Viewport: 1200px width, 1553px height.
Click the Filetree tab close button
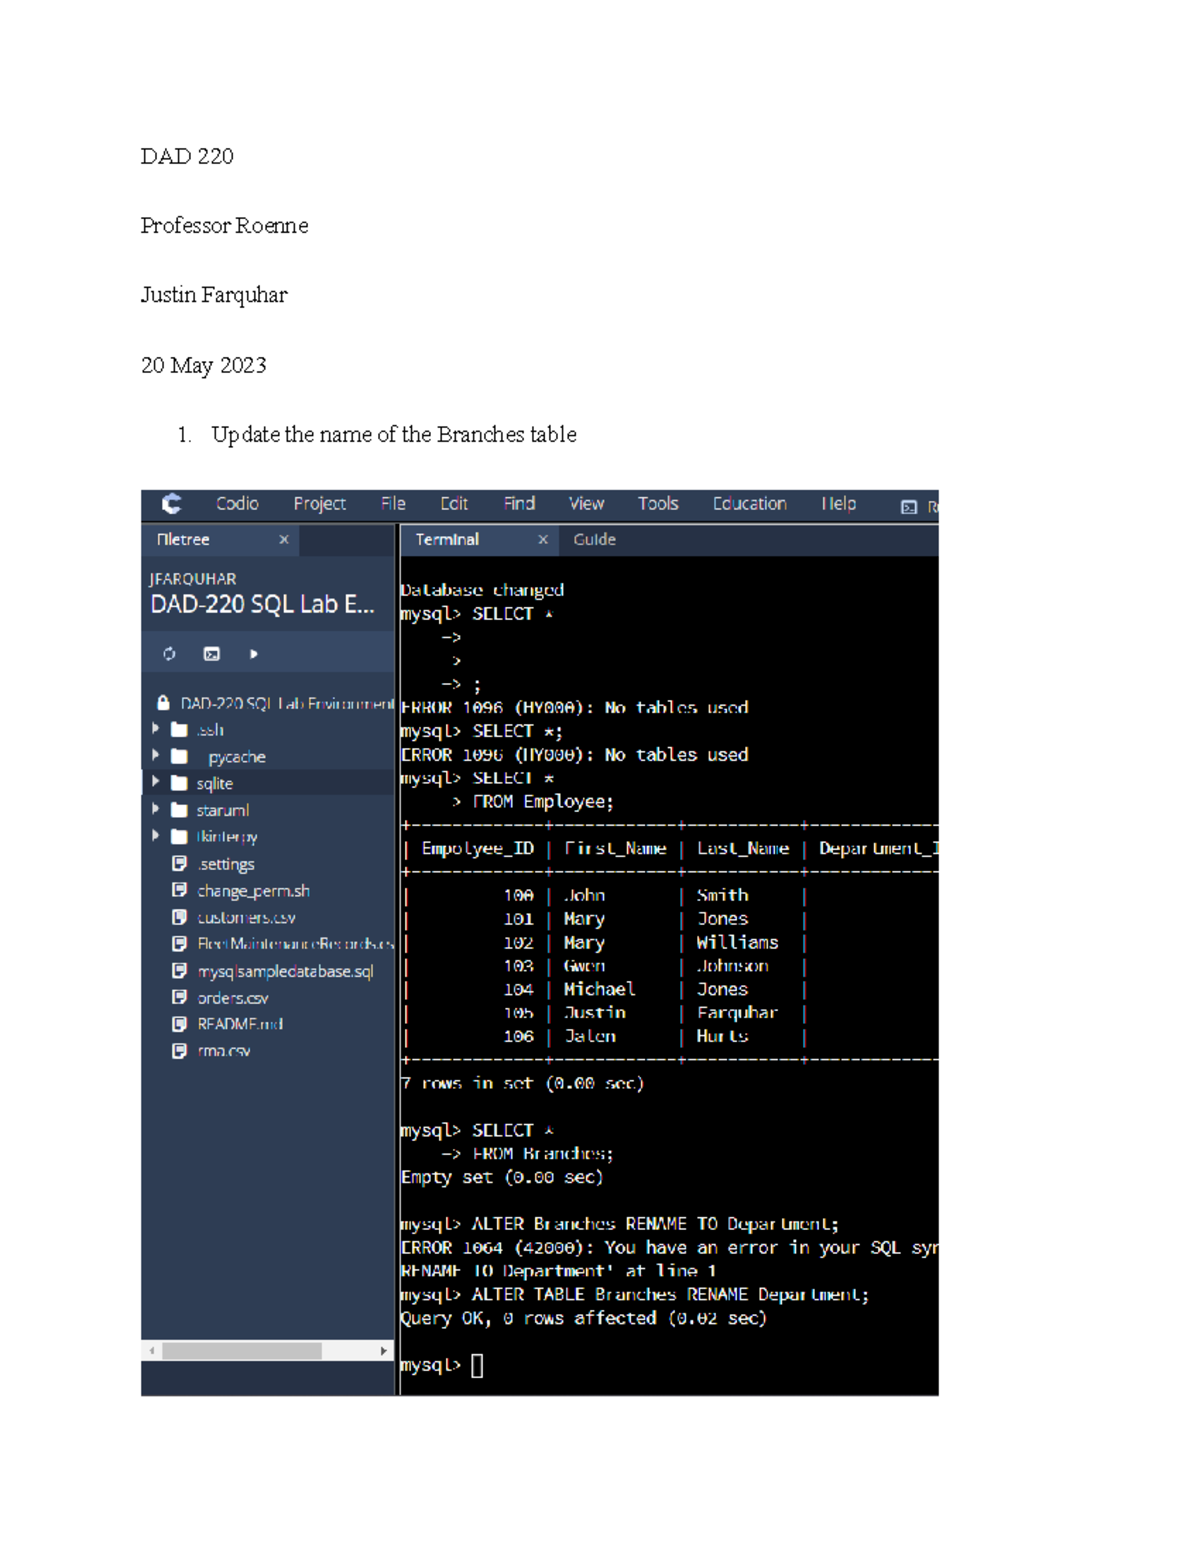point(284,539)
